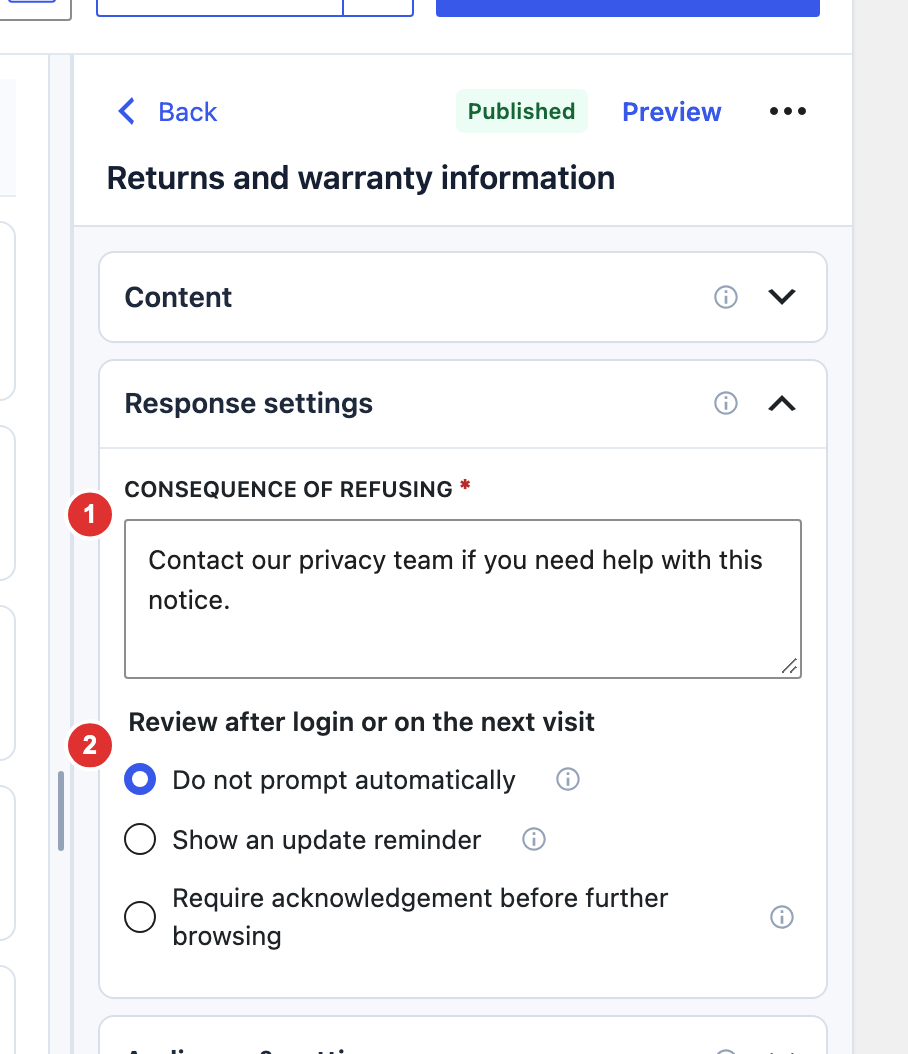The width and height of the screenshot is (908, 1054).
Task: Click the back chevron arrow icon
Action: pyautogui.click(x=127, y=111)
